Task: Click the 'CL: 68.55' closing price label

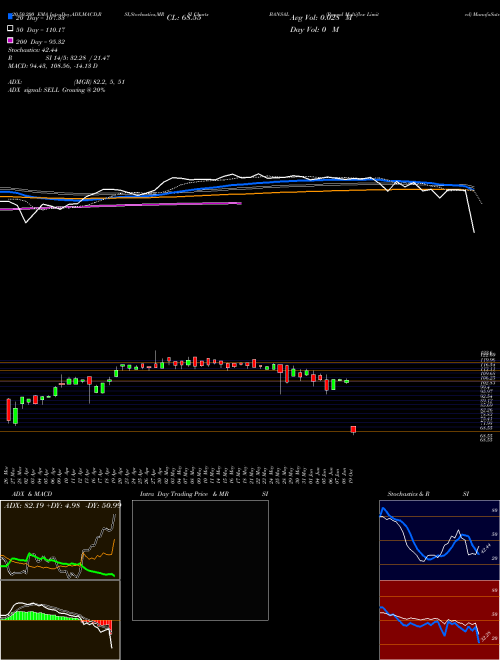Action: 184,18
